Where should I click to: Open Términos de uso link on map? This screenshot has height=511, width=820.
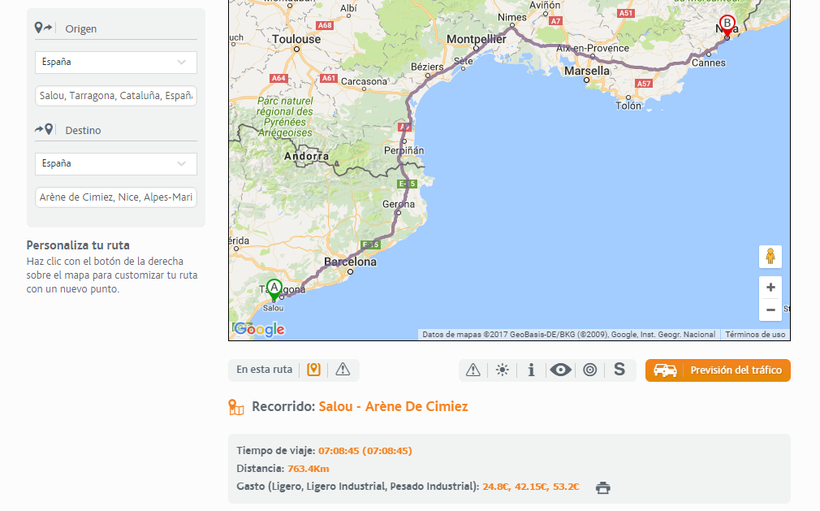pos(755,335)
